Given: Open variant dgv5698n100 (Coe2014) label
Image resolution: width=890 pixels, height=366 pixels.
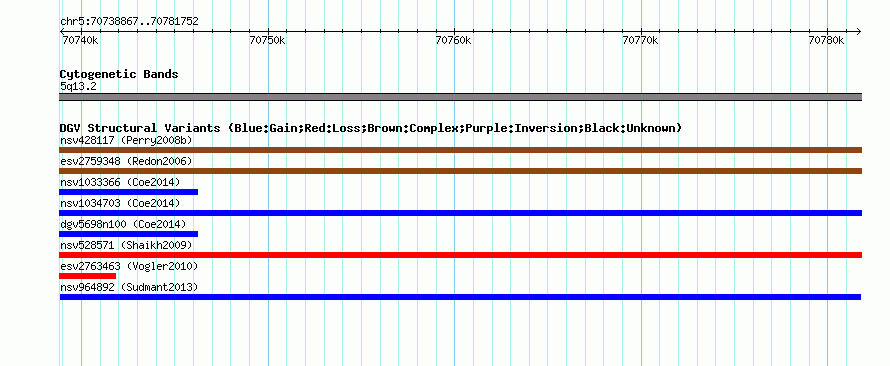Looking at the screenshot, I should click(x=123, y=224).
